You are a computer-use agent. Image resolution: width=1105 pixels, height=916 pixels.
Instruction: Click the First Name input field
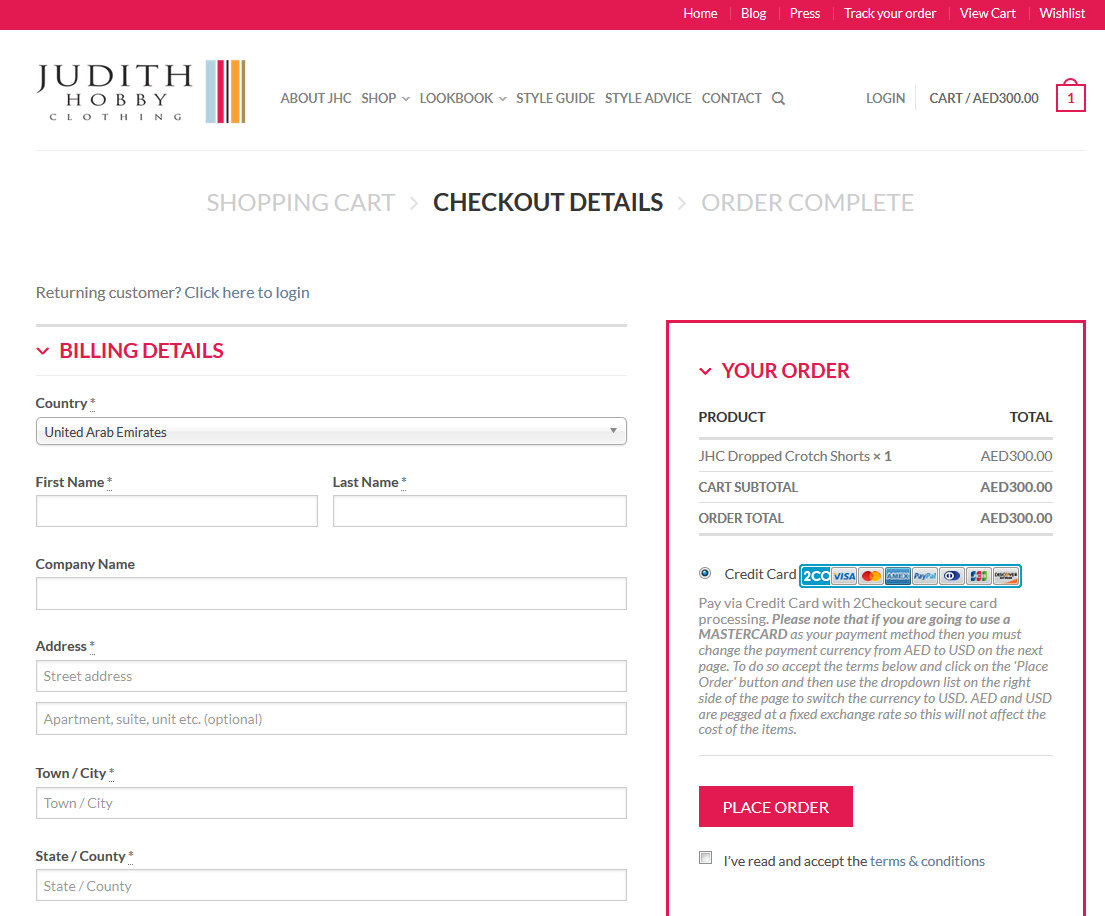tap(177, 511)
